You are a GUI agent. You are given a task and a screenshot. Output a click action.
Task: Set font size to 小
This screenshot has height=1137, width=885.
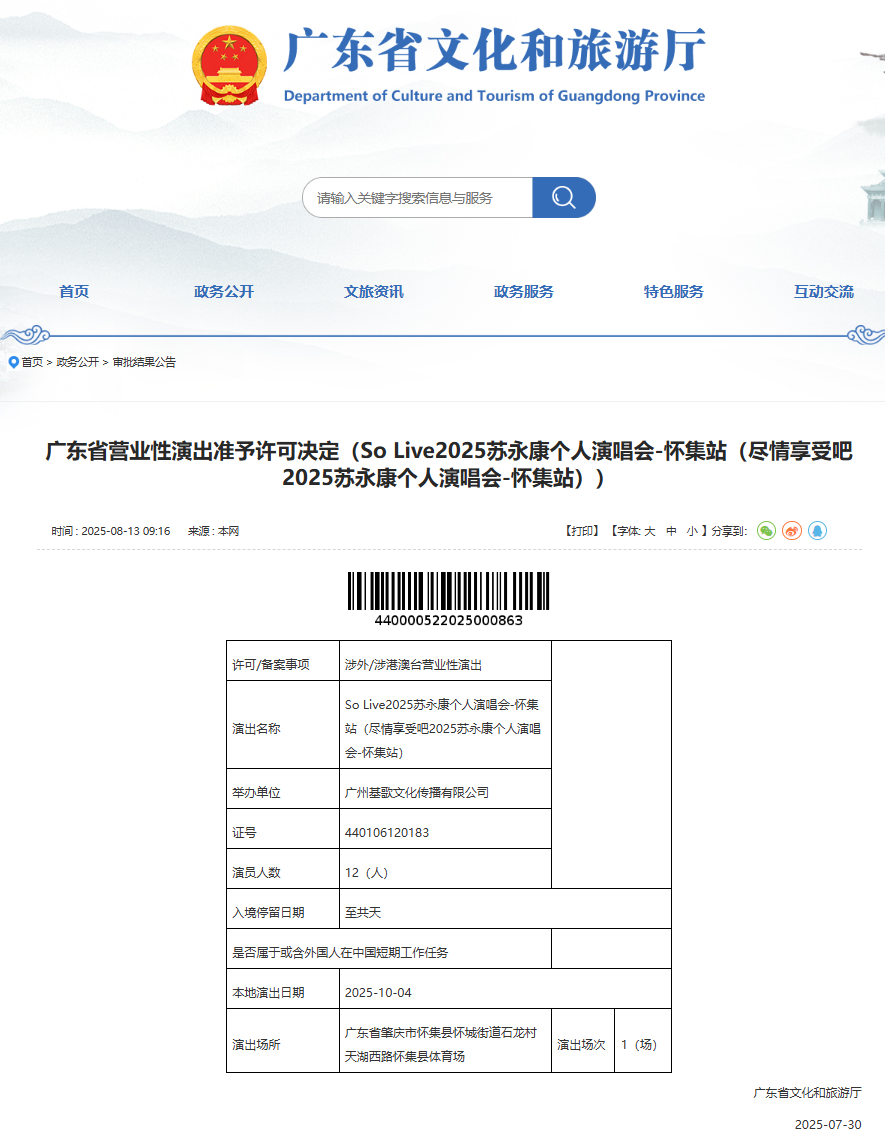(x=692, y=531)
